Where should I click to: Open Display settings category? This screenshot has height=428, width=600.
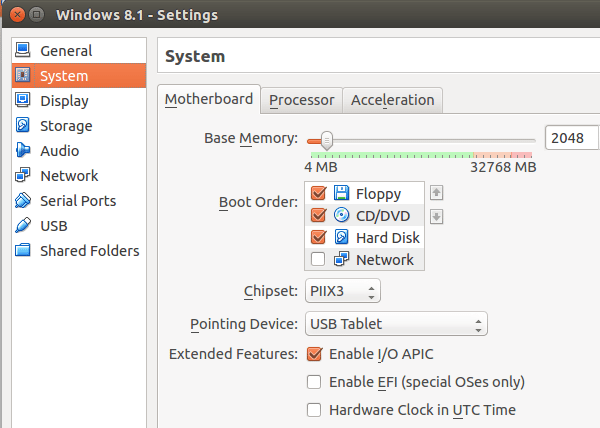point(79,101)
